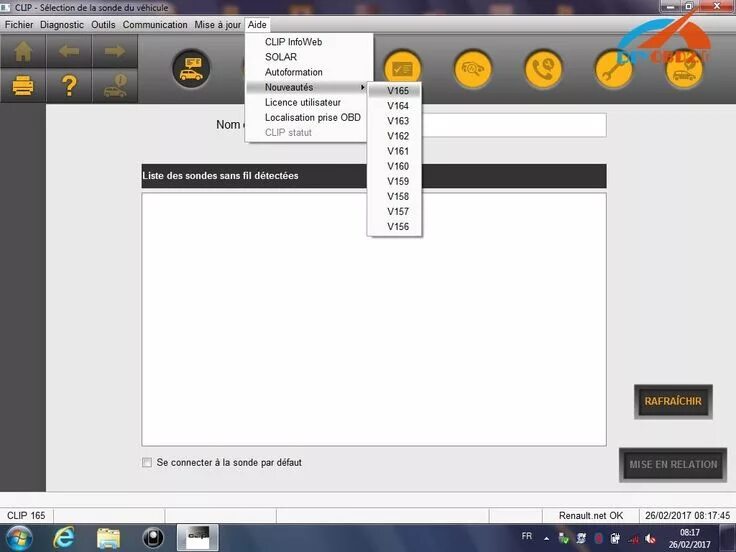Choose SOLAR in the Aide menu

[281, 57]
